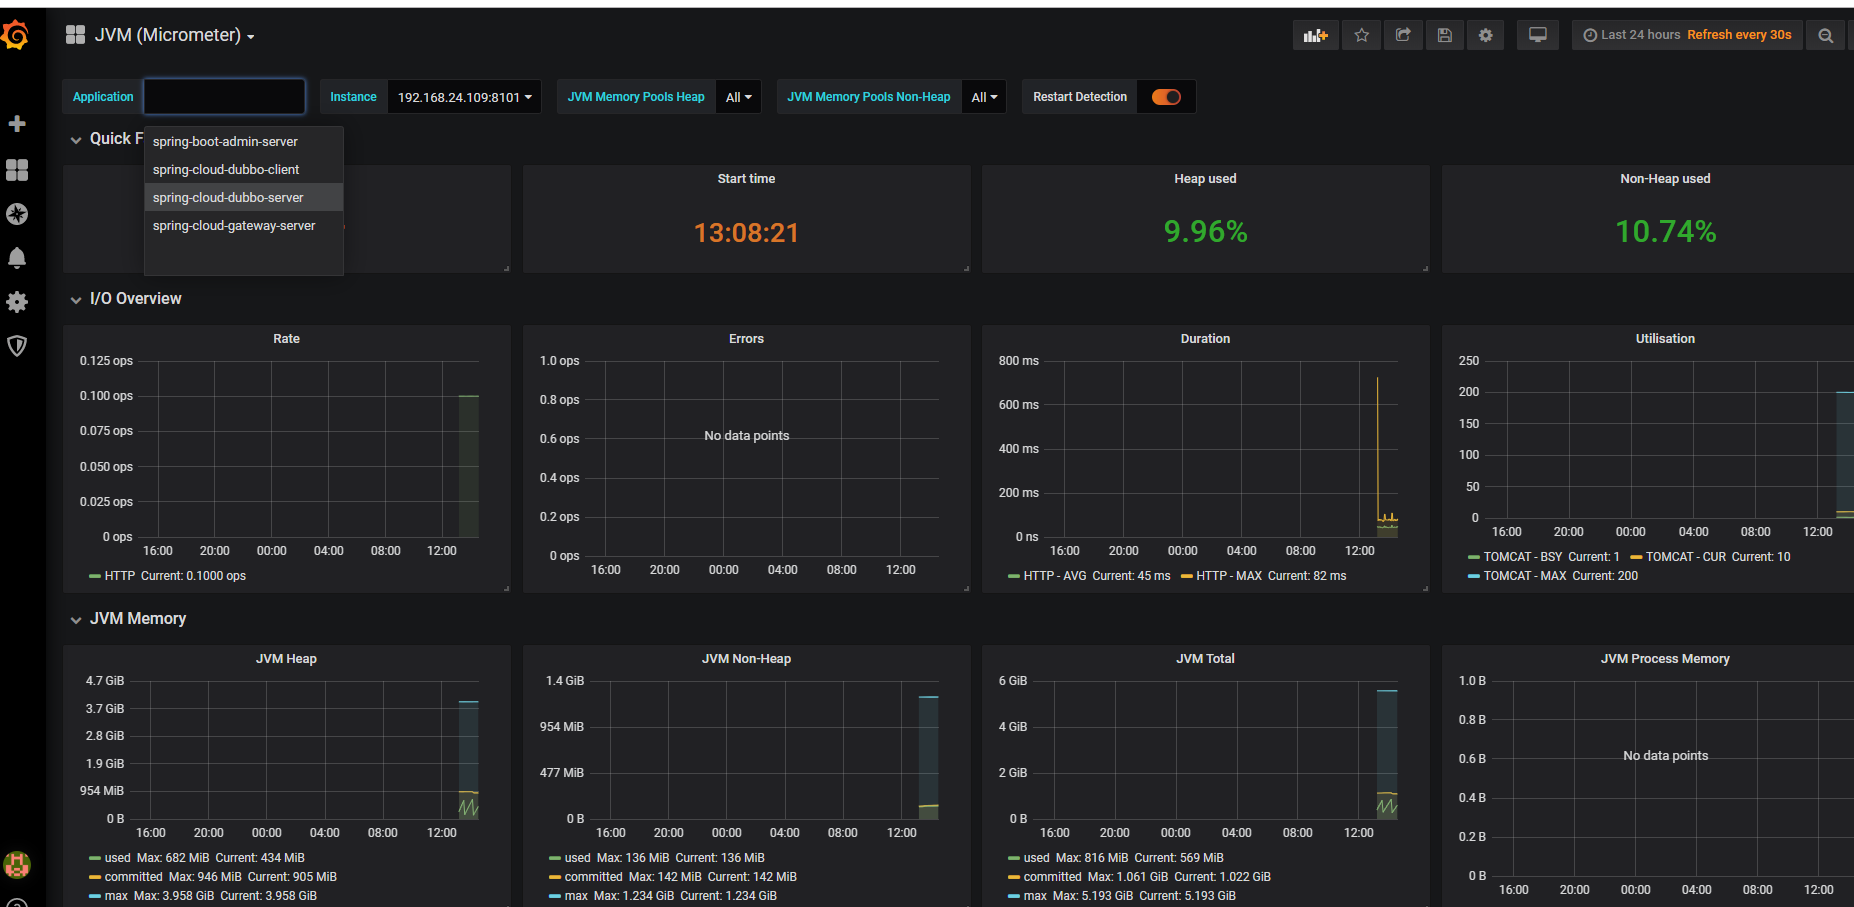1854x907 pixels.
Task: Open the user avatar at sidebar bottom
Action: (x=17, y=864)
